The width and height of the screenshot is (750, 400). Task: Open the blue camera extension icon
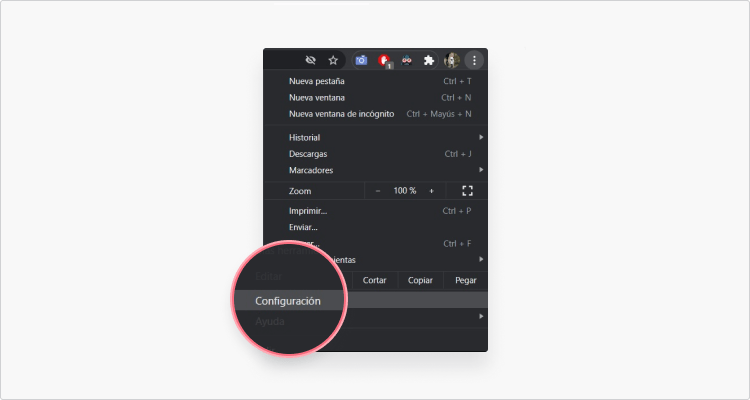pyautogui.click(x=362, y=60)
